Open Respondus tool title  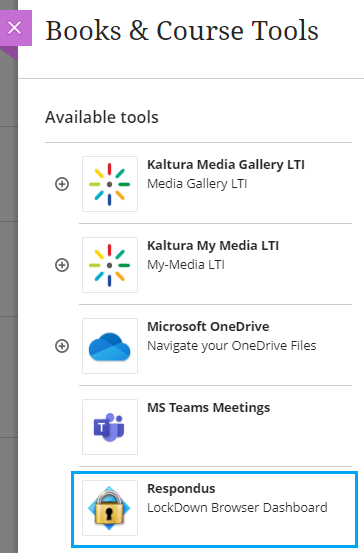tap(181, 489)
